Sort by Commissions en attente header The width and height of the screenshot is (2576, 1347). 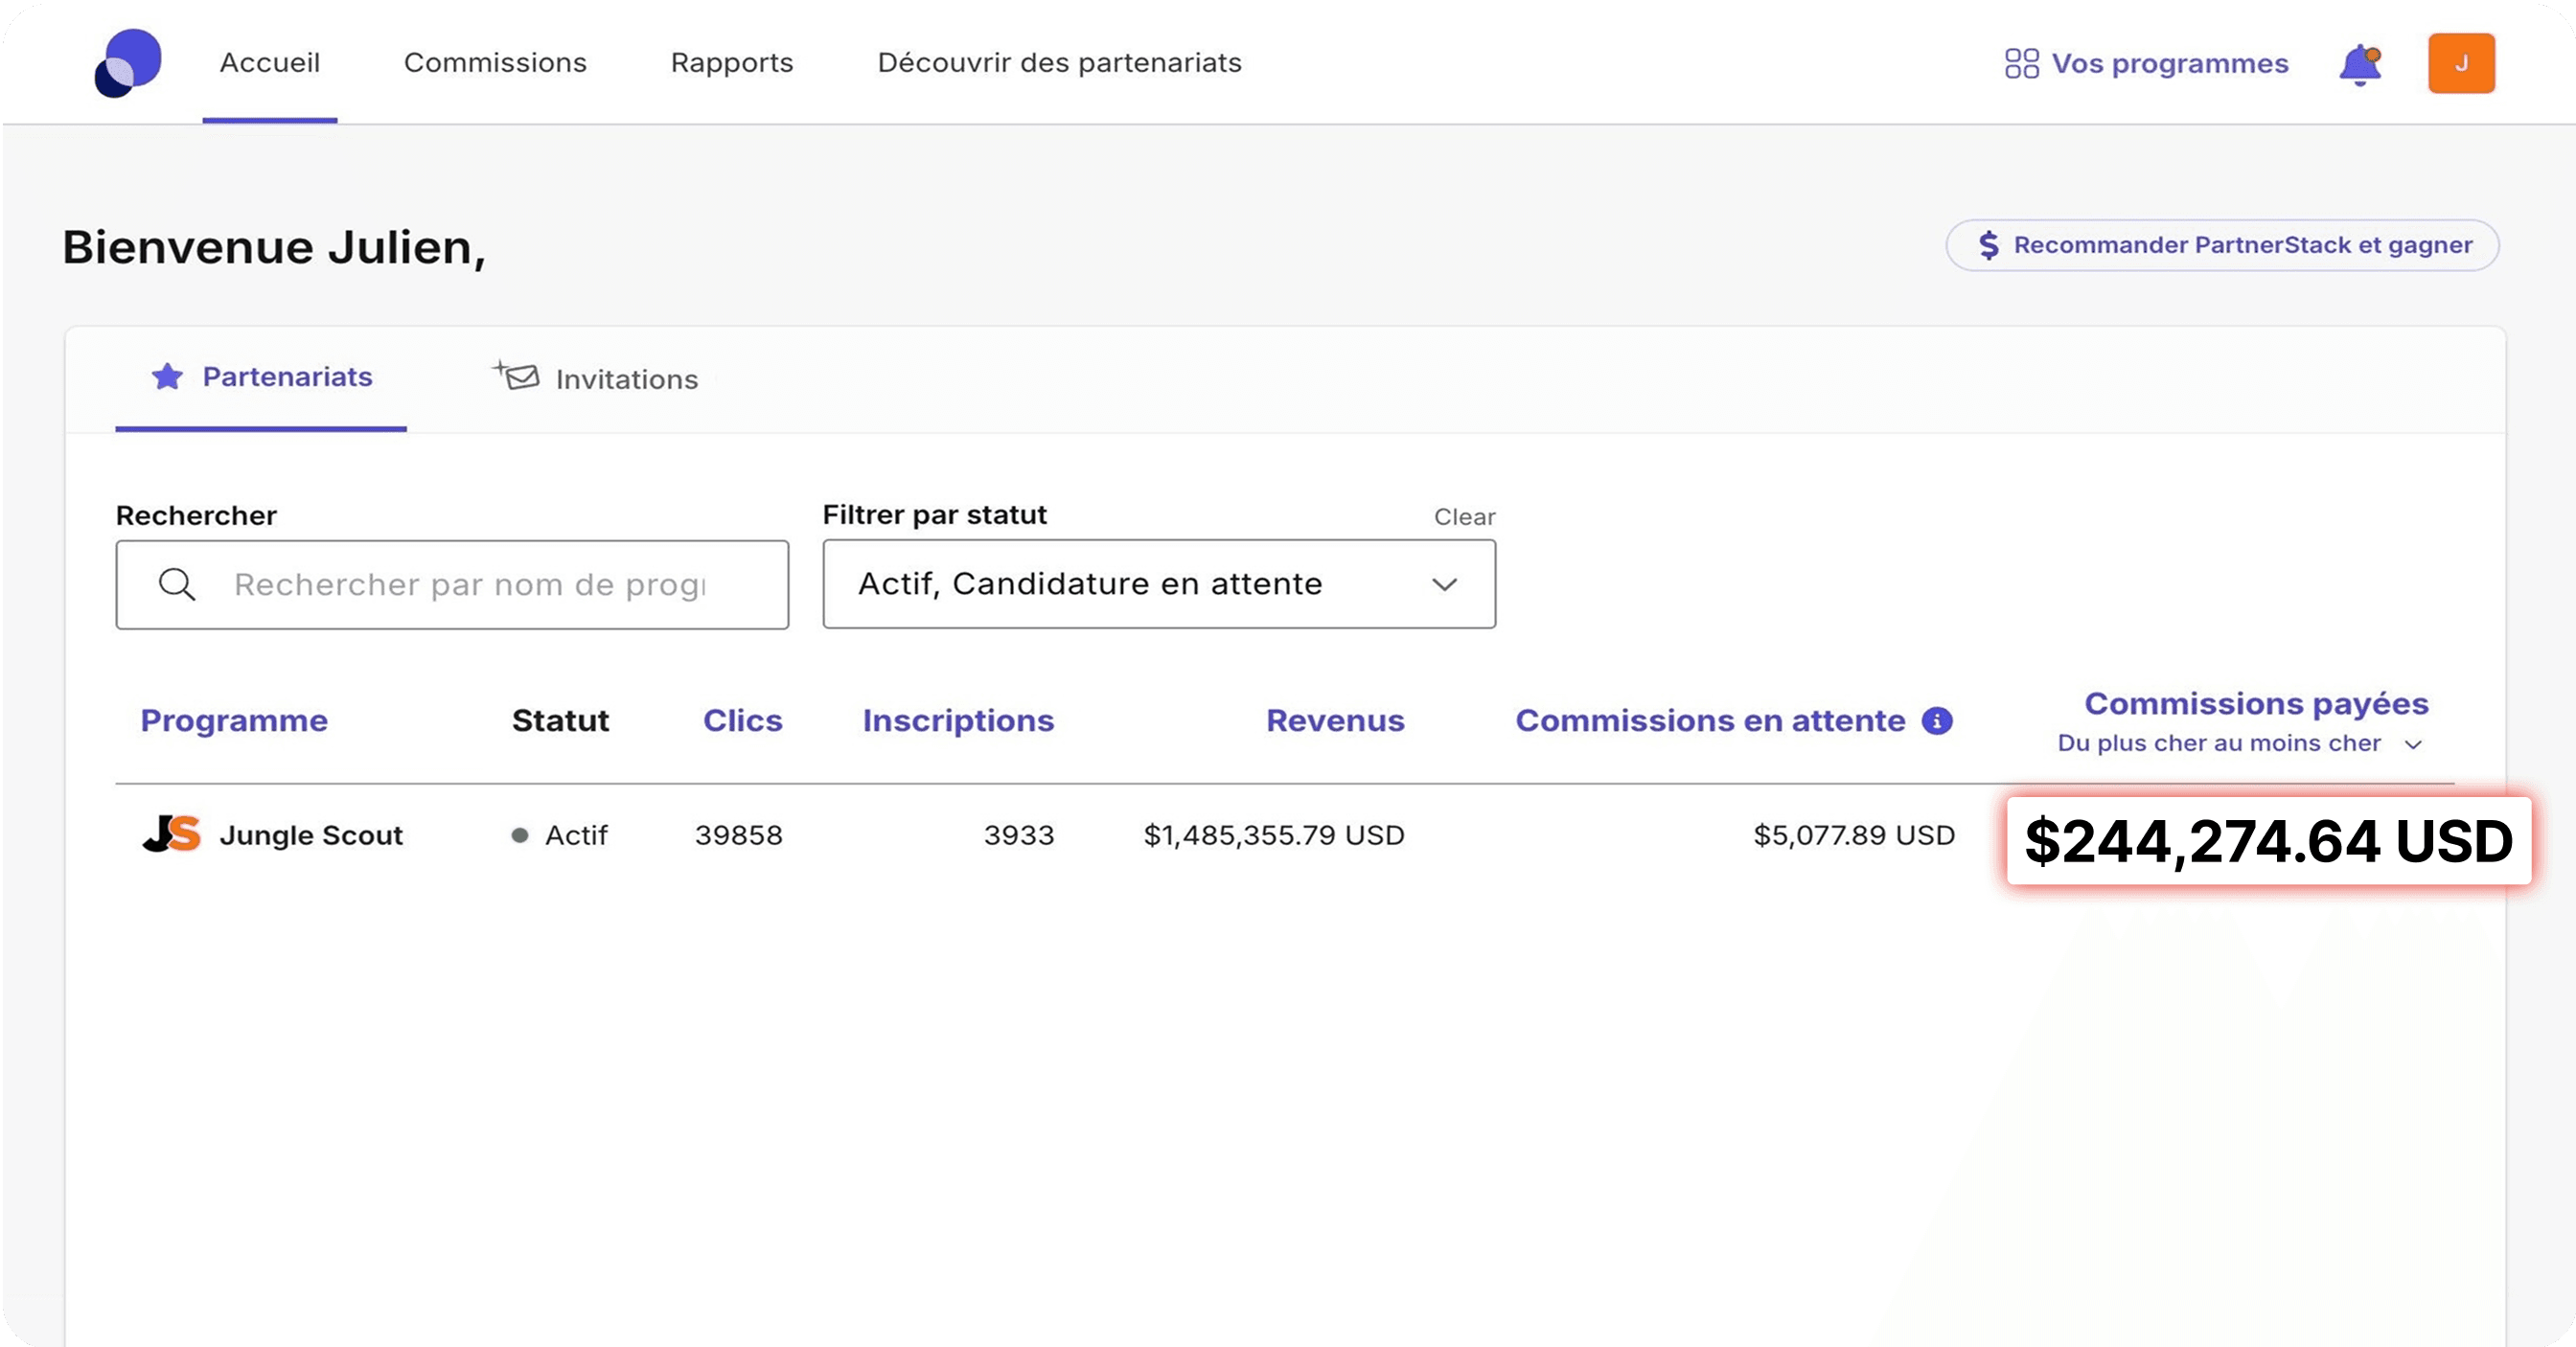(x=1710, y=721)
